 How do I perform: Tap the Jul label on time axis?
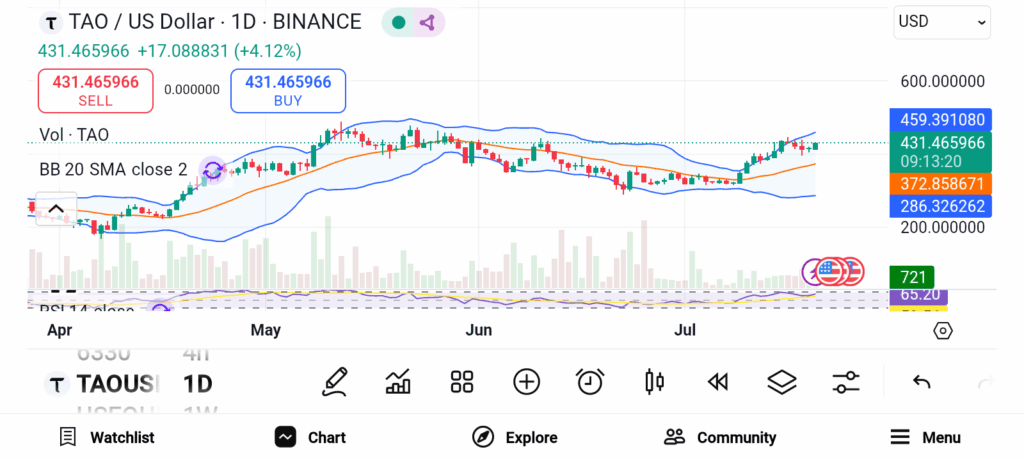tap(685, 330)
